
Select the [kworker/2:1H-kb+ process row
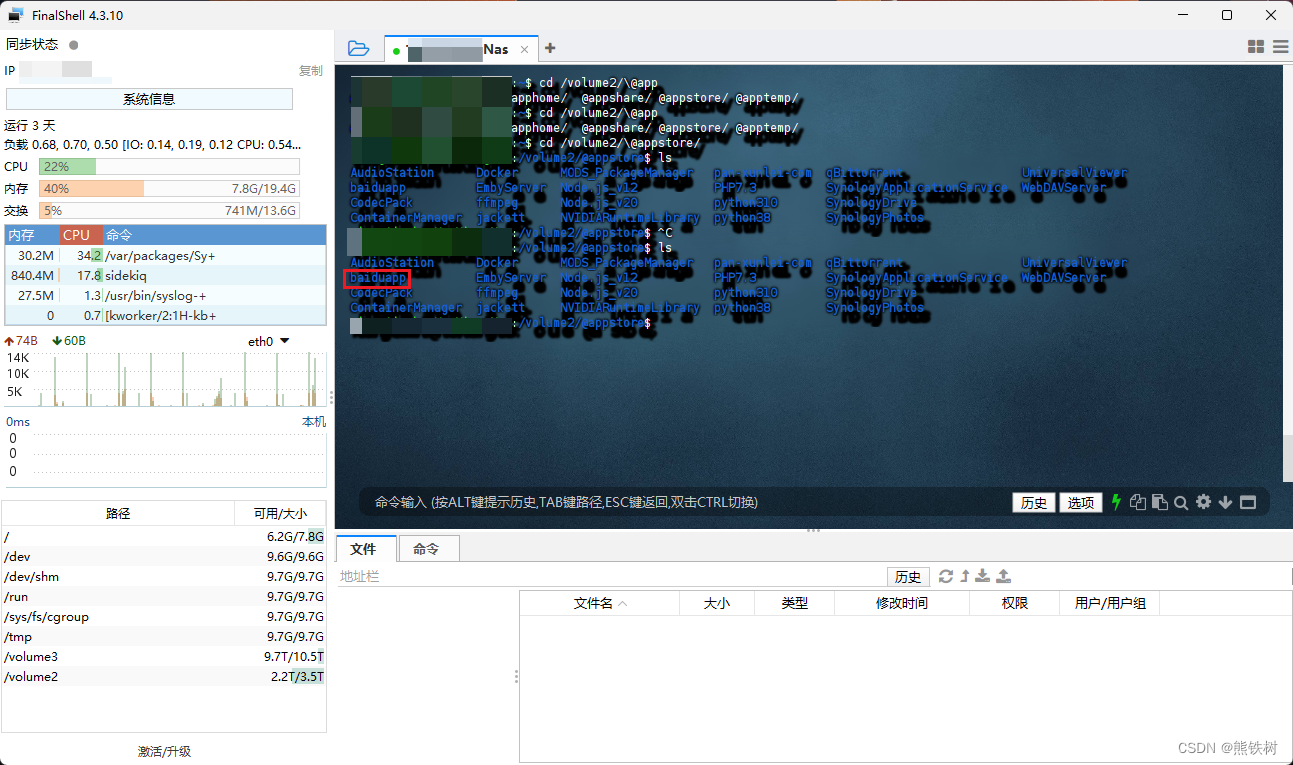[x=165, y=315]
